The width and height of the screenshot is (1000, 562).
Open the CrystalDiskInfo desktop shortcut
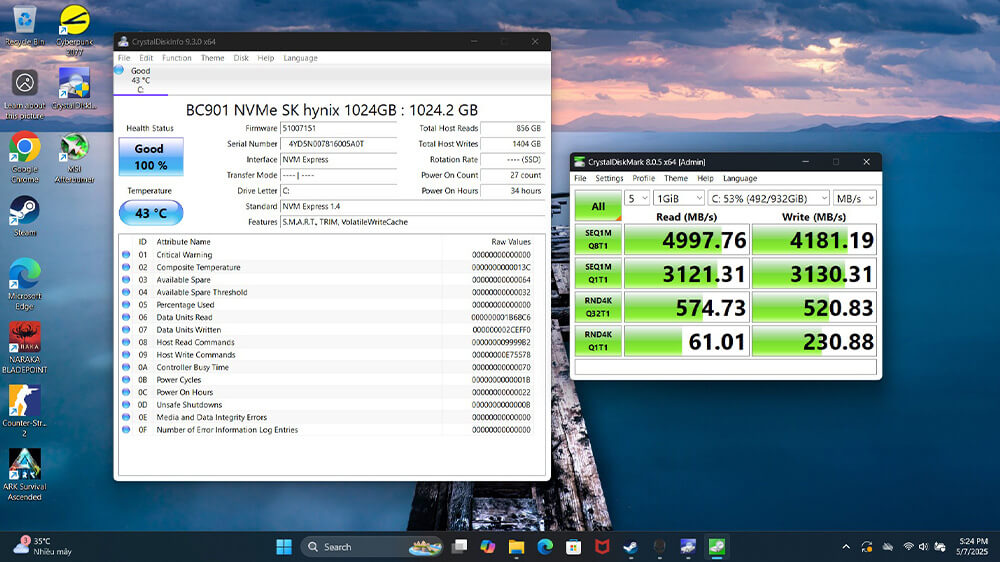(74, 89)
